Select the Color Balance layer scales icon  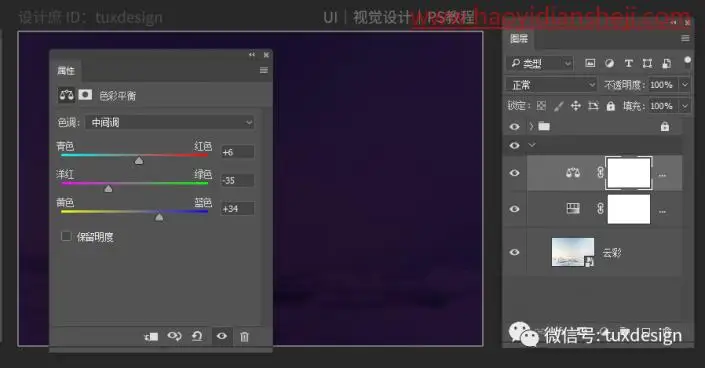(x=572, y=173)
